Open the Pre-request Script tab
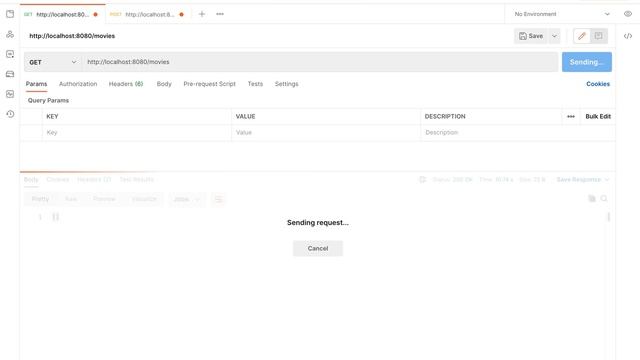Image resolution: width=640 pixels, height=360 pixels. pyautogui.click(x=209, y=84)
